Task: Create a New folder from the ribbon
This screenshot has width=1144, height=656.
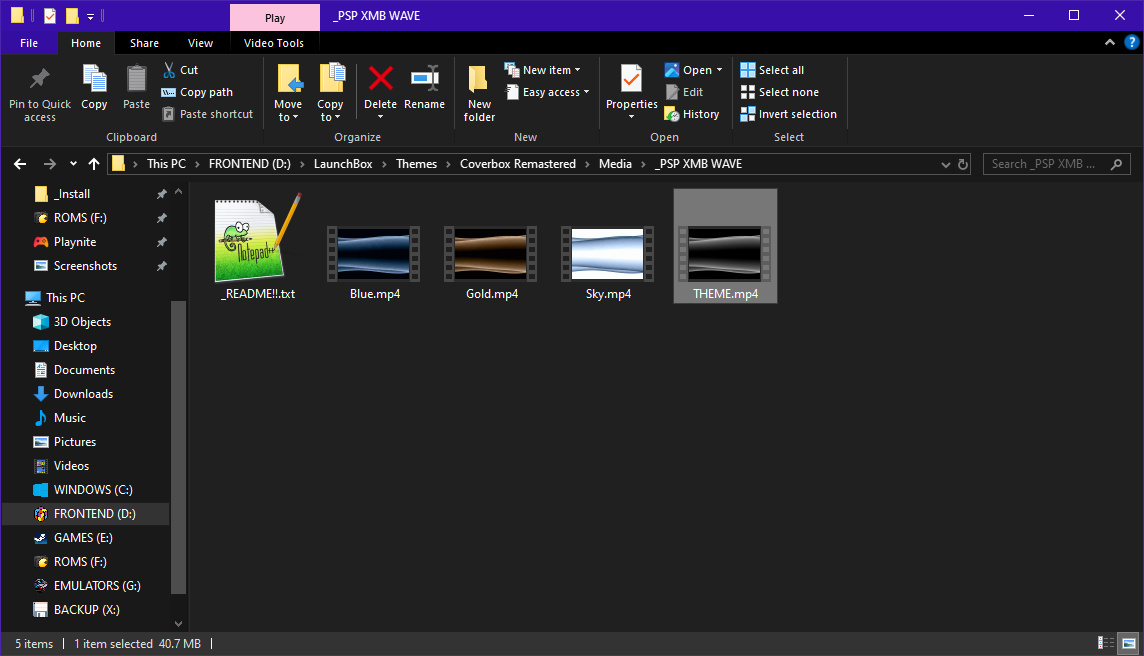Action: [479, 93]
